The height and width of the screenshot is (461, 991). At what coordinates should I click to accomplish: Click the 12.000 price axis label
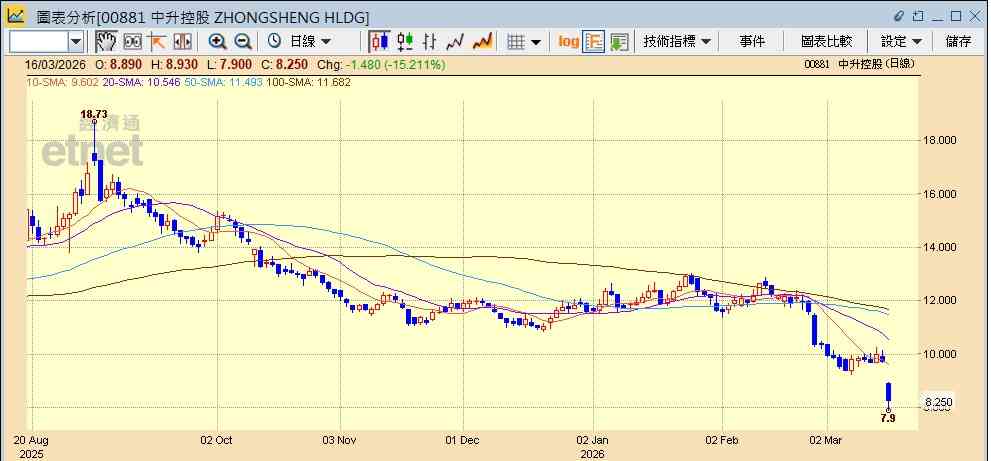pos(939,300)
